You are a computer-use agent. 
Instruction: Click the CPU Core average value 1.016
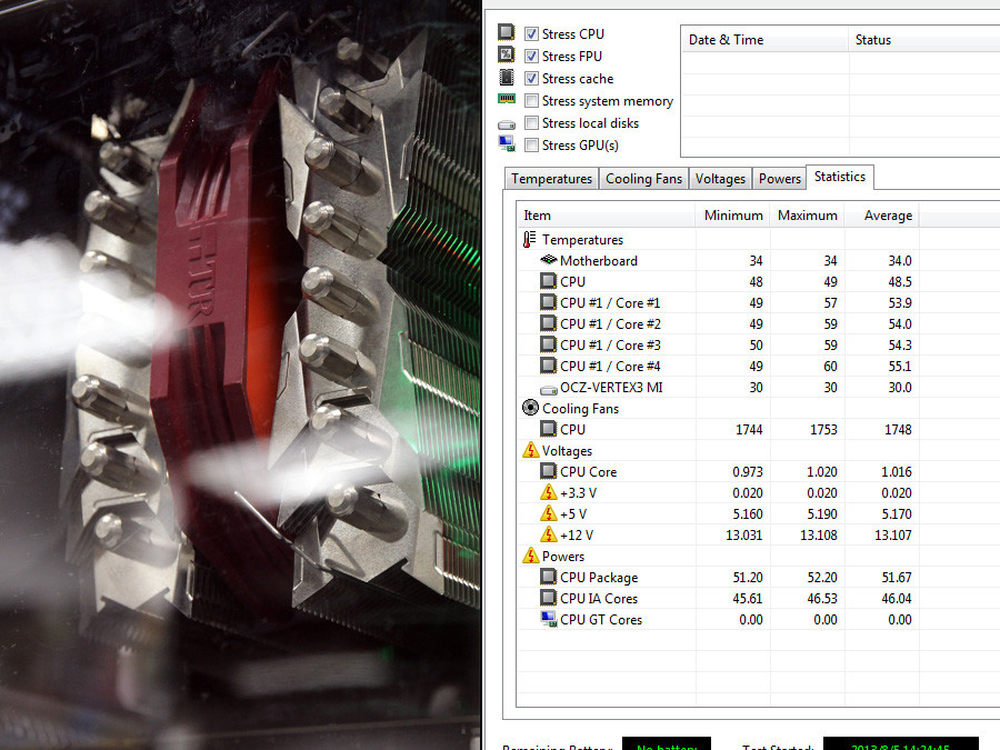point(896,472)
